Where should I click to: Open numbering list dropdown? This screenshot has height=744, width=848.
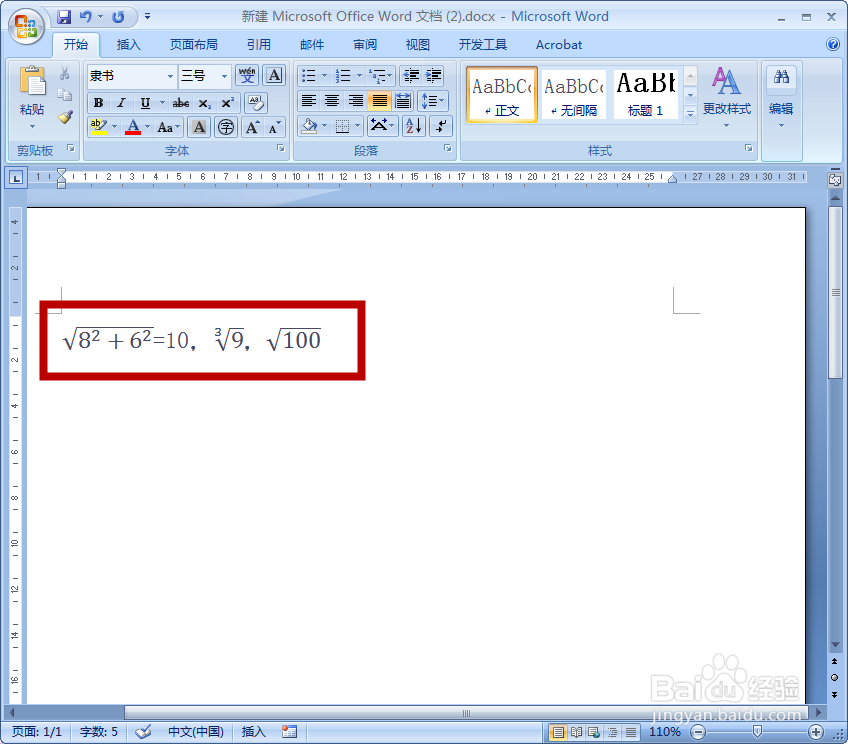pyautogui.click(x=359, y=75)
